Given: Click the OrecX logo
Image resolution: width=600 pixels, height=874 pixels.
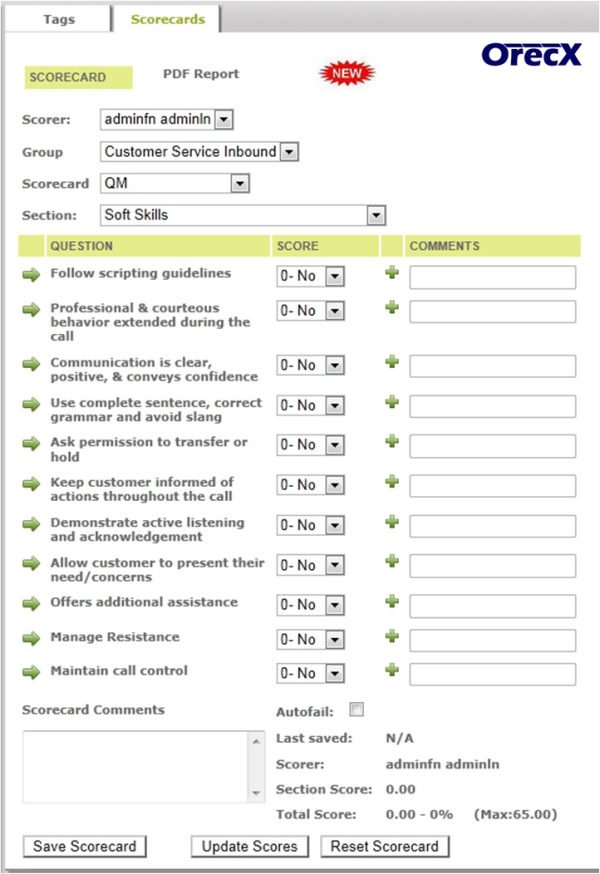Looking at the screenshot, I should (x=530, y=55).
